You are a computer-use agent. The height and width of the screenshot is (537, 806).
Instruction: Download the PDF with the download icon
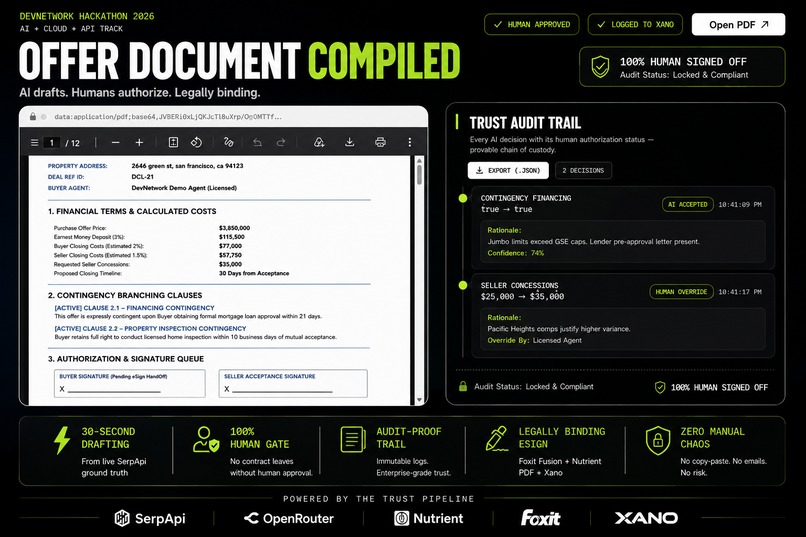(x=350, y=142)
